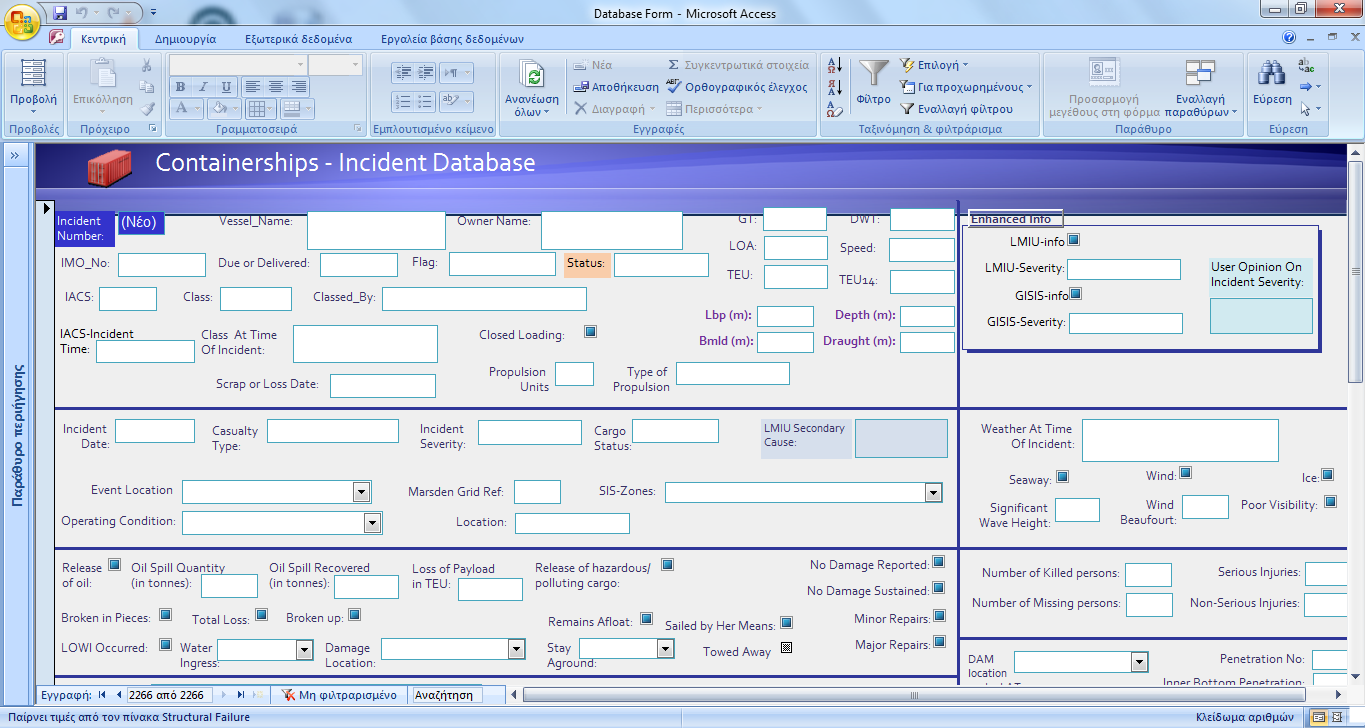
Task: Click the Ανανέωση όλων refresh icon
Action: click(x=532, y=74)
